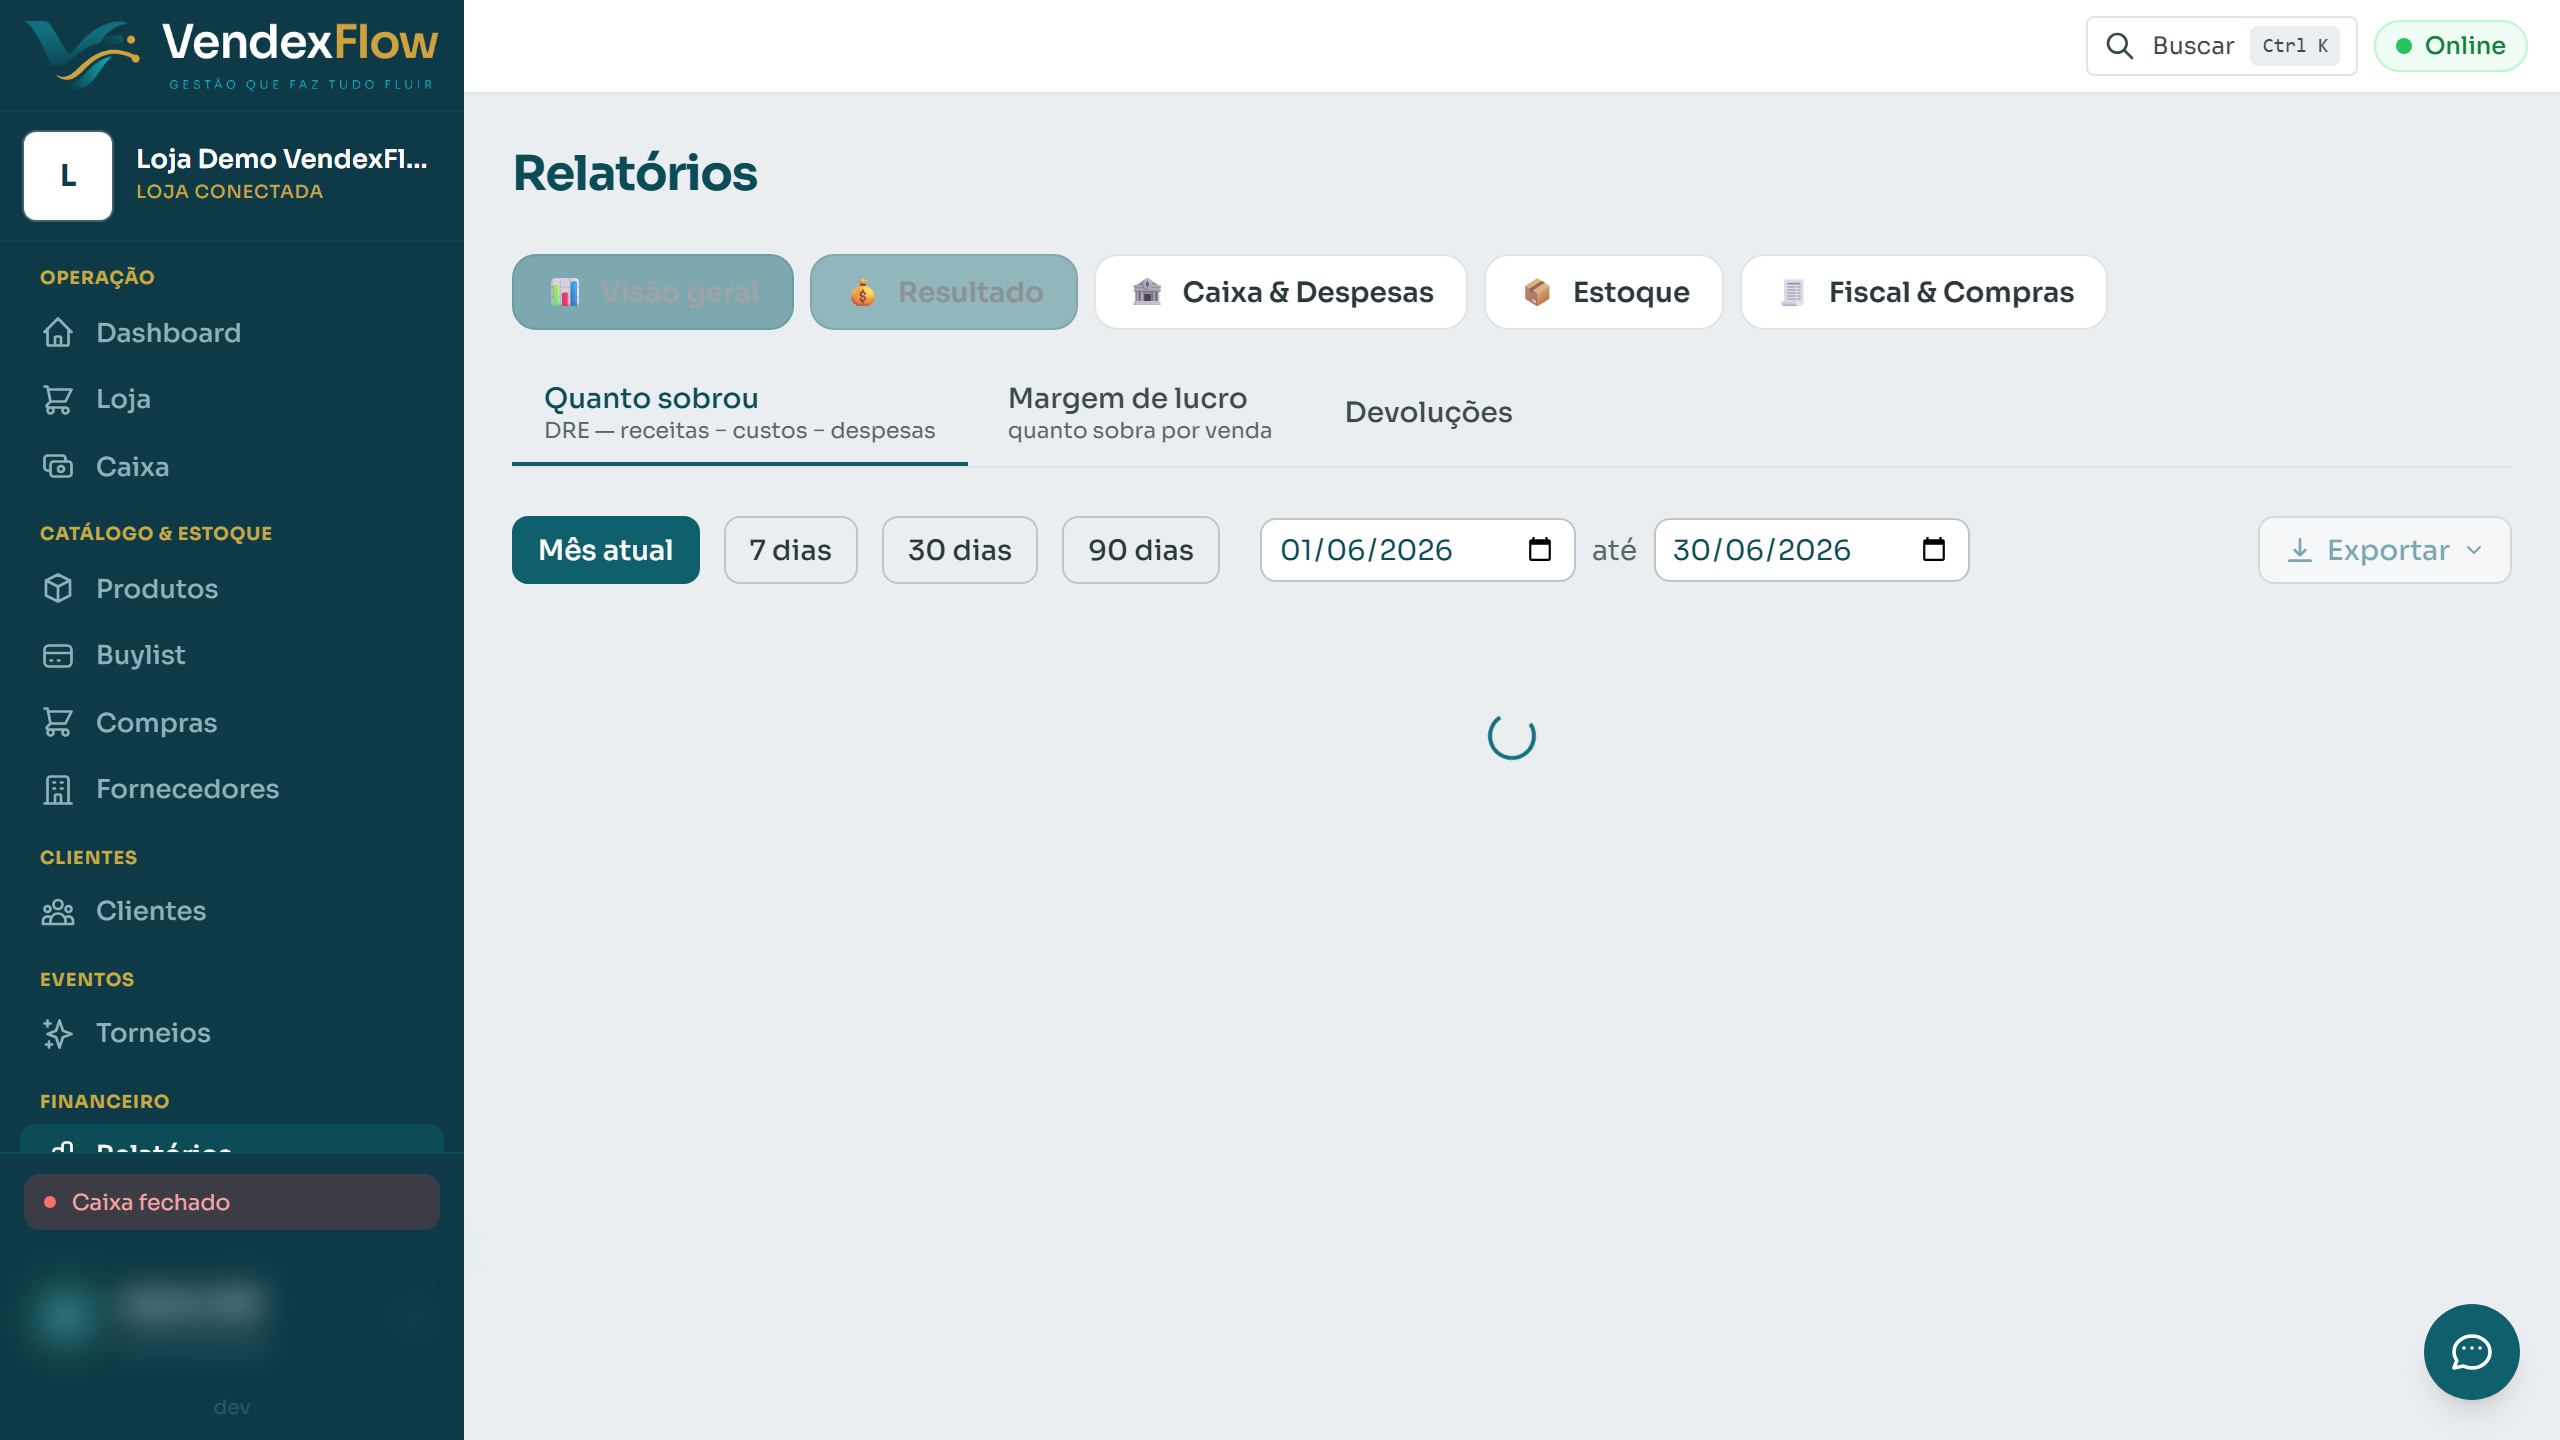Go to Clientes in sidebar
This screenshot has width=2560, height=1440.
click(232, 911)
